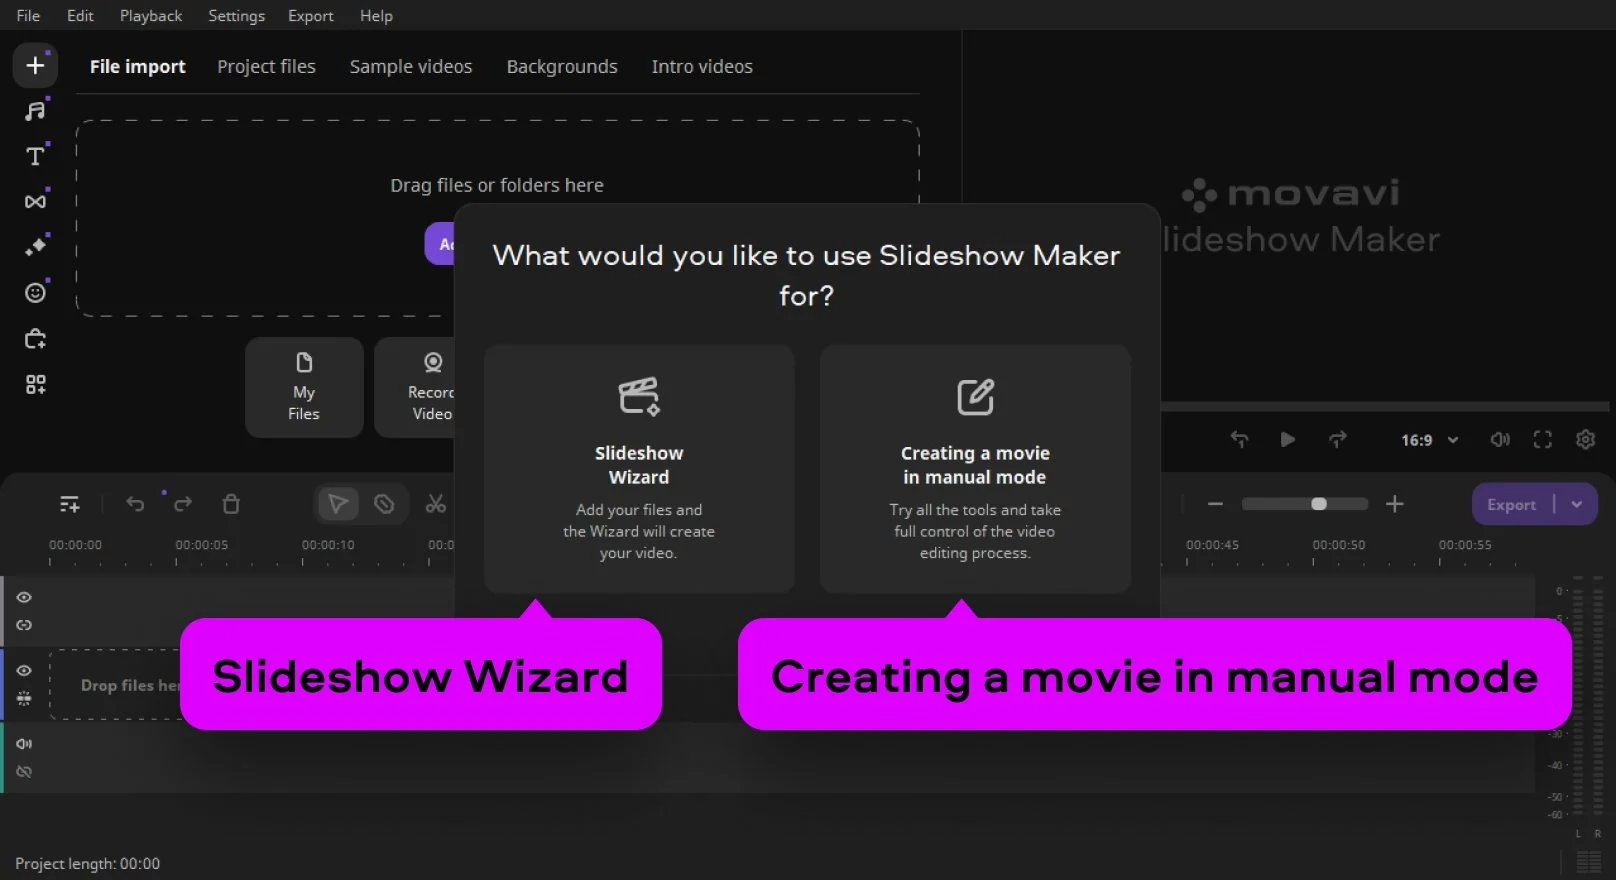
Task: Click the scissors cut tool
Action: pos(435,504)
